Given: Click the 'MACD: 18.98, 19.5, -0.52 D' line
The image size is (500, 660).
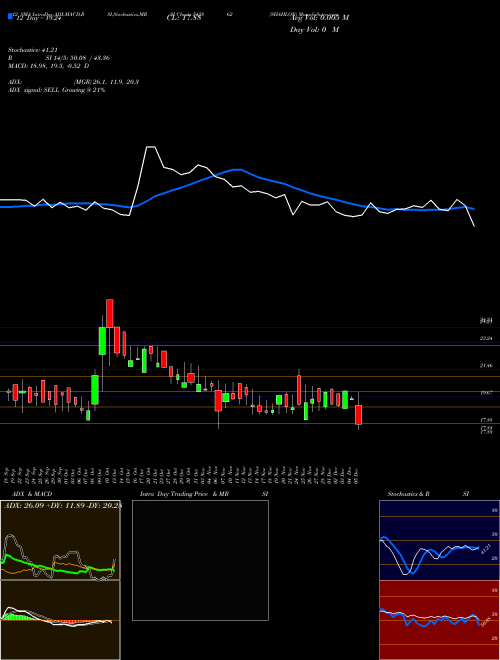Looking at the screenshot, I should click(48, 66).
